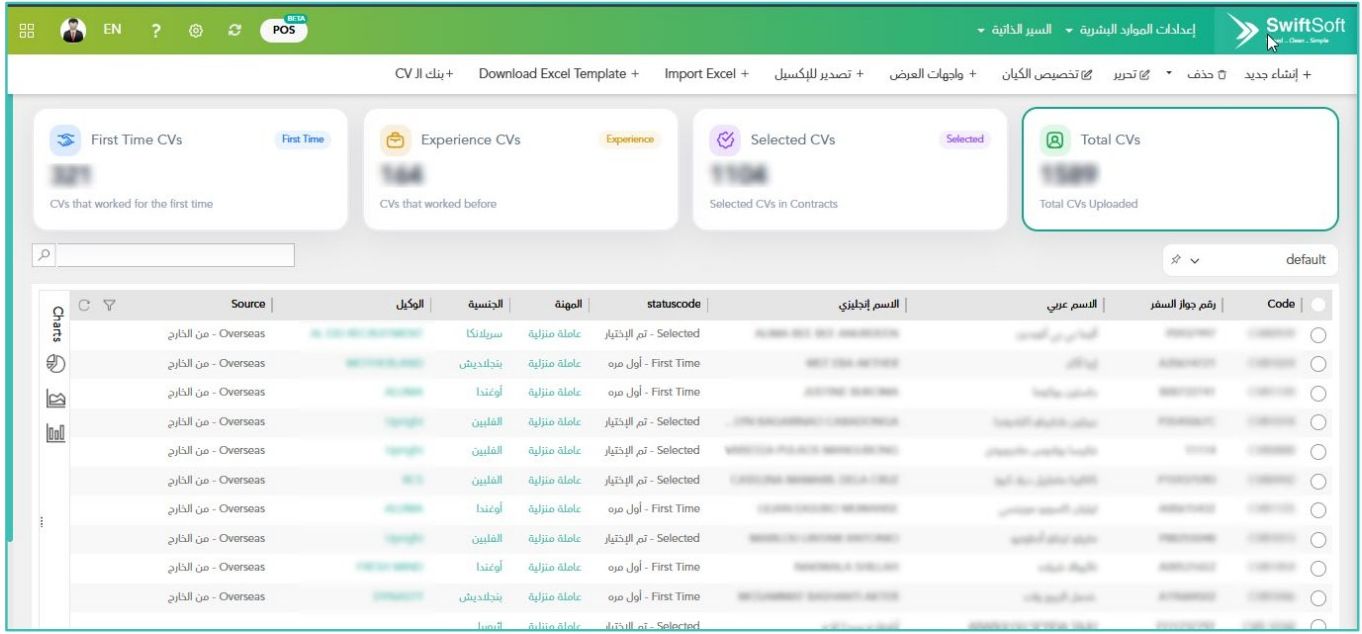Image resolution: width=1362 pixels, height=634 pixels.
Task: Sort by the الاسم عربي column header
Action: (x=1070, y=304)
